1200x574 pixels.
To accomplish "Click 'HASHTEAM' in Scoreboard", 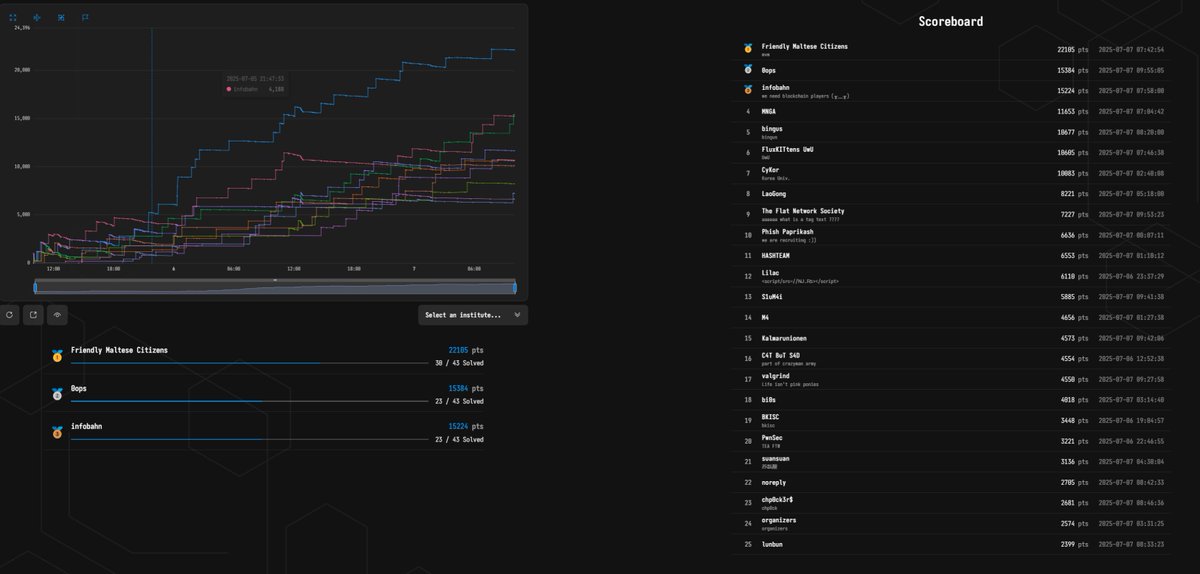I will click(x=776, y=256).
